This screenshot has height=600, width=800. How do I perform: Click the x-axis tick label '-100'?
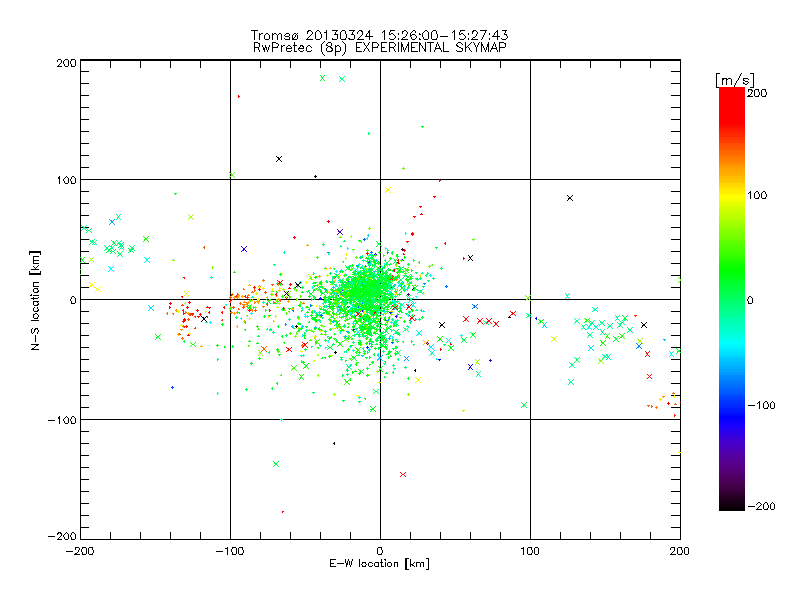[230, 551]
